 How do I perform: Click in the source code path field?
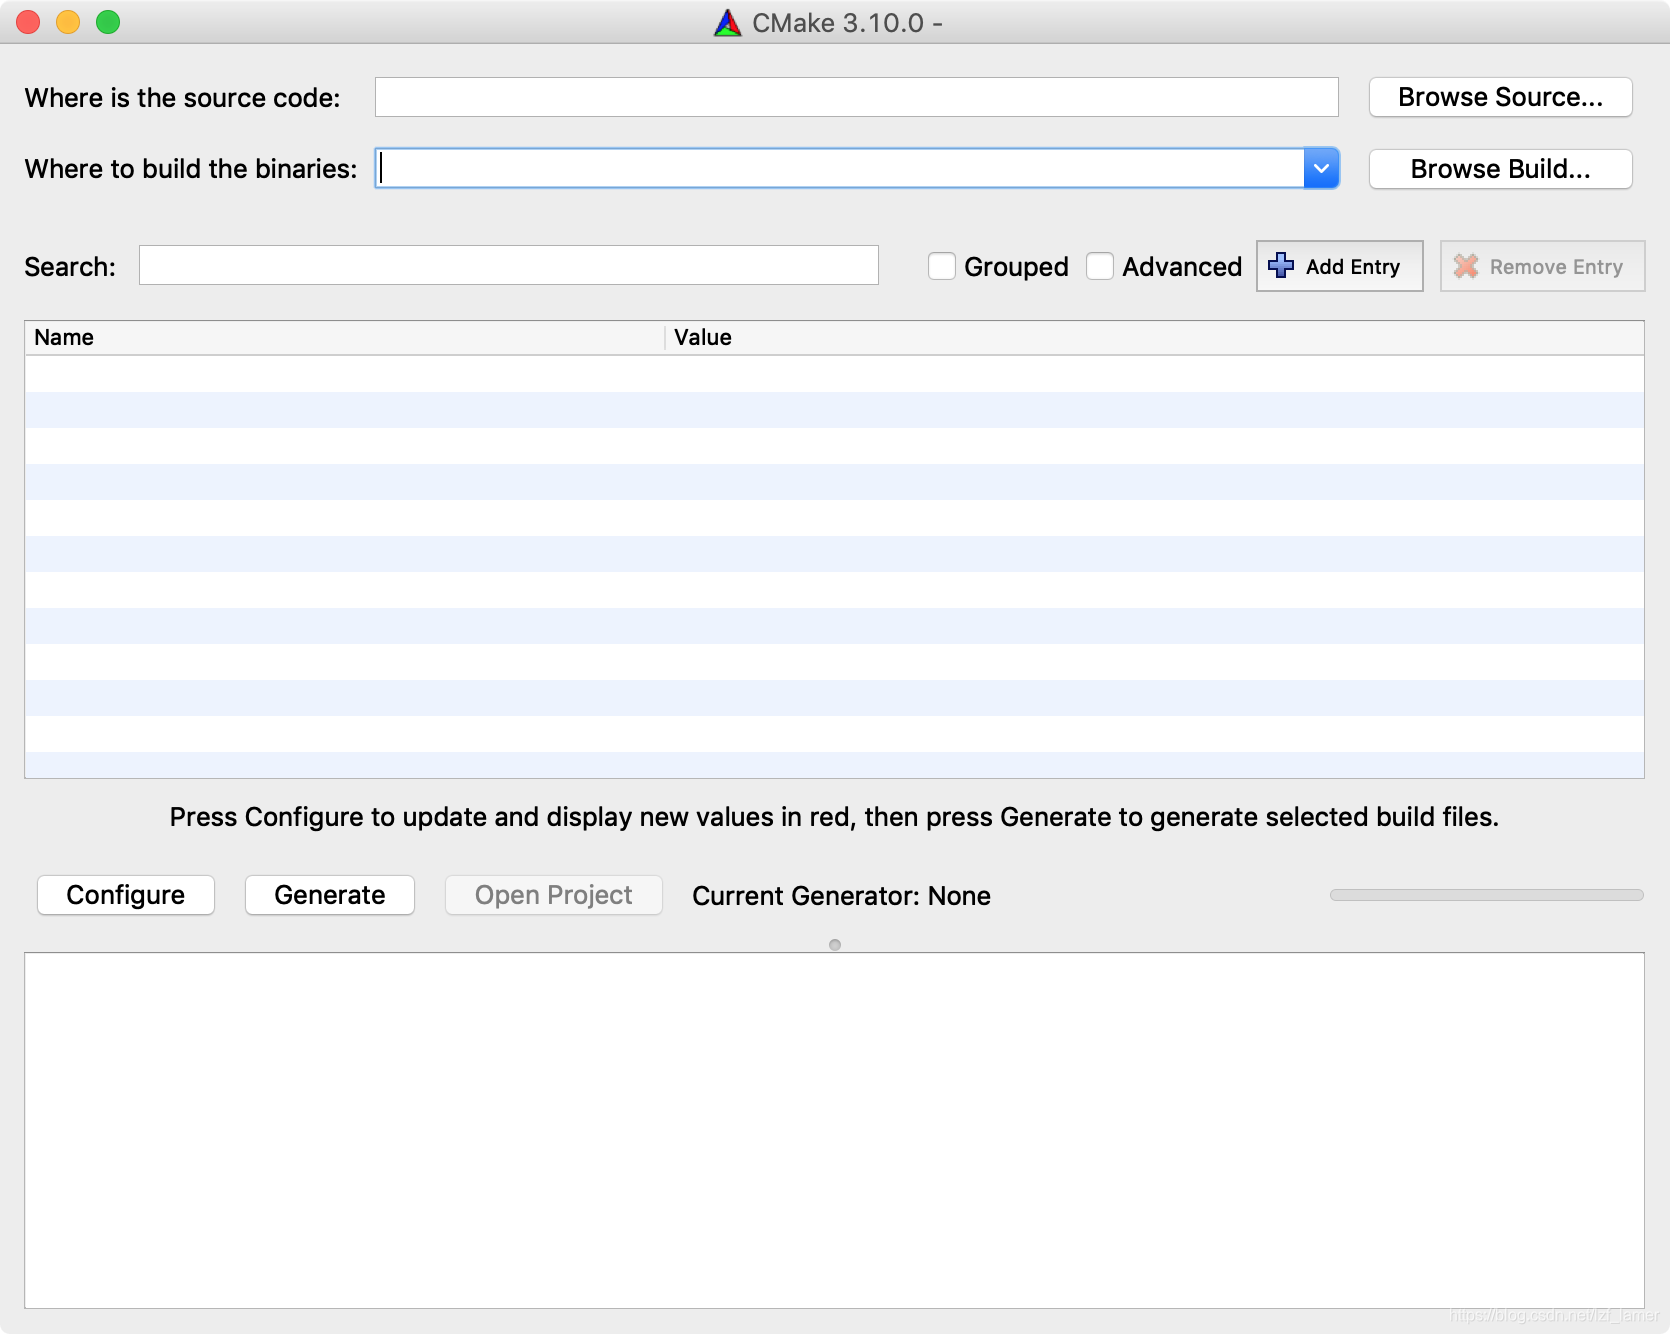tap(856, 97)
